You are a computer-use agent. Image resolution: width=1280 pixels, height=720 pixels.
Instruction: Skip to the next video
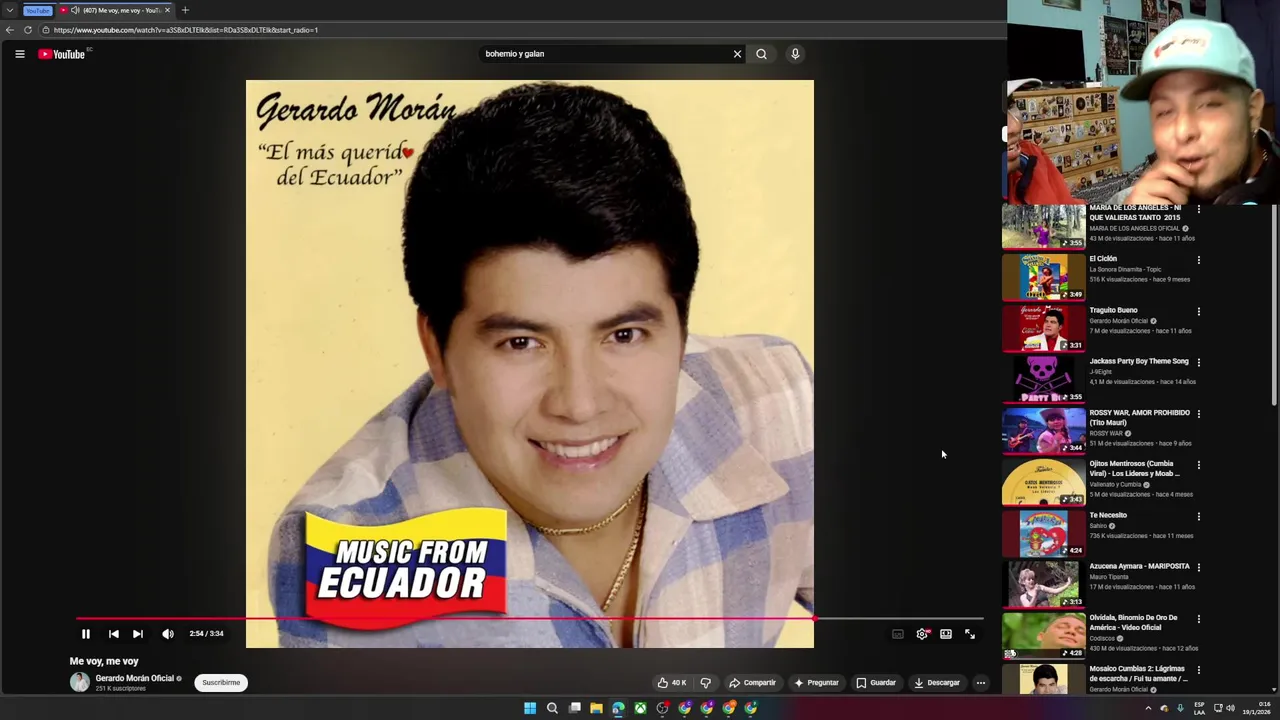[138, 634]
